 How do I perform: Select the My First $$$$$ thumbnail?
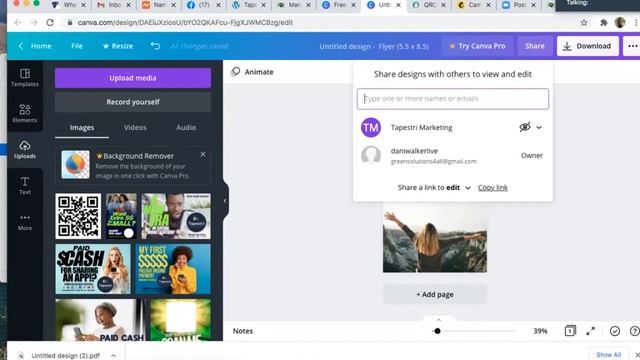click(173, 269)
